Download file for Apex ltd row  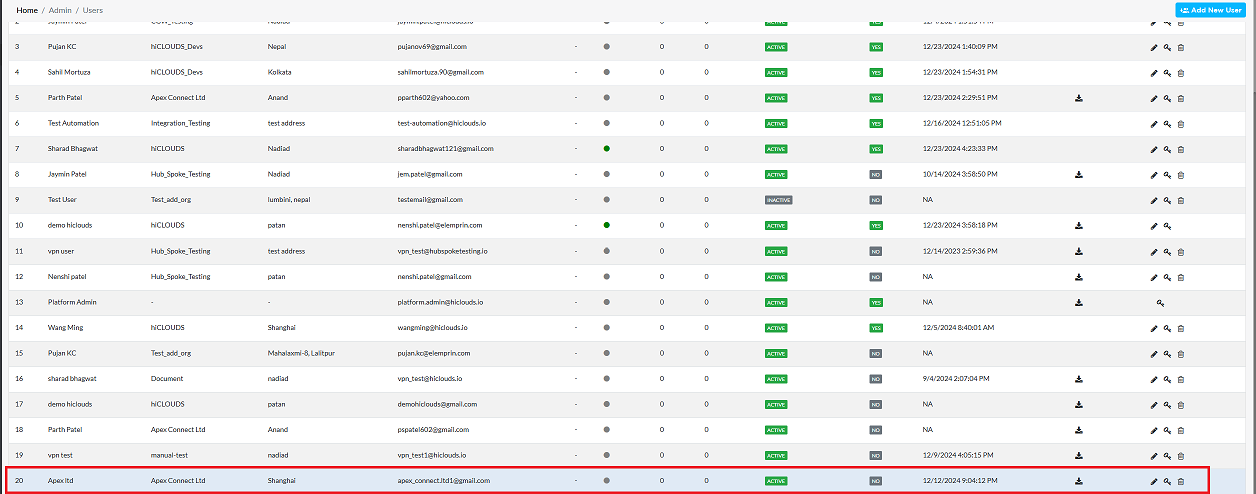coord(1079,480)
